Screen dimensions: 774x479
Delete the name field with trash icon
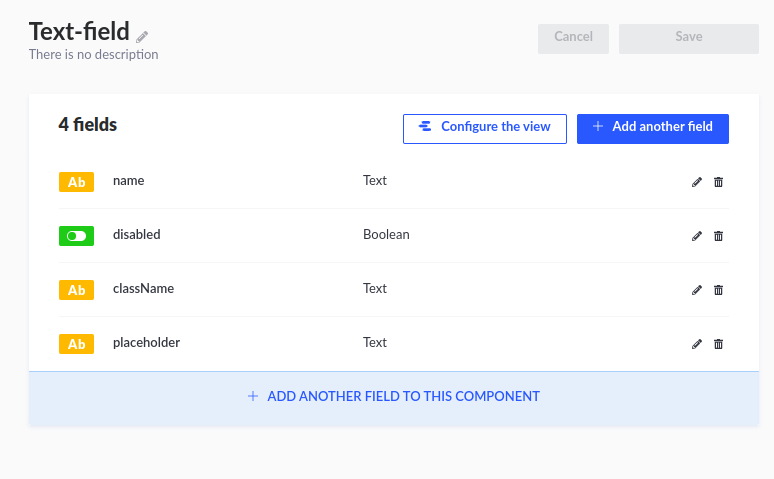point(718,182)
